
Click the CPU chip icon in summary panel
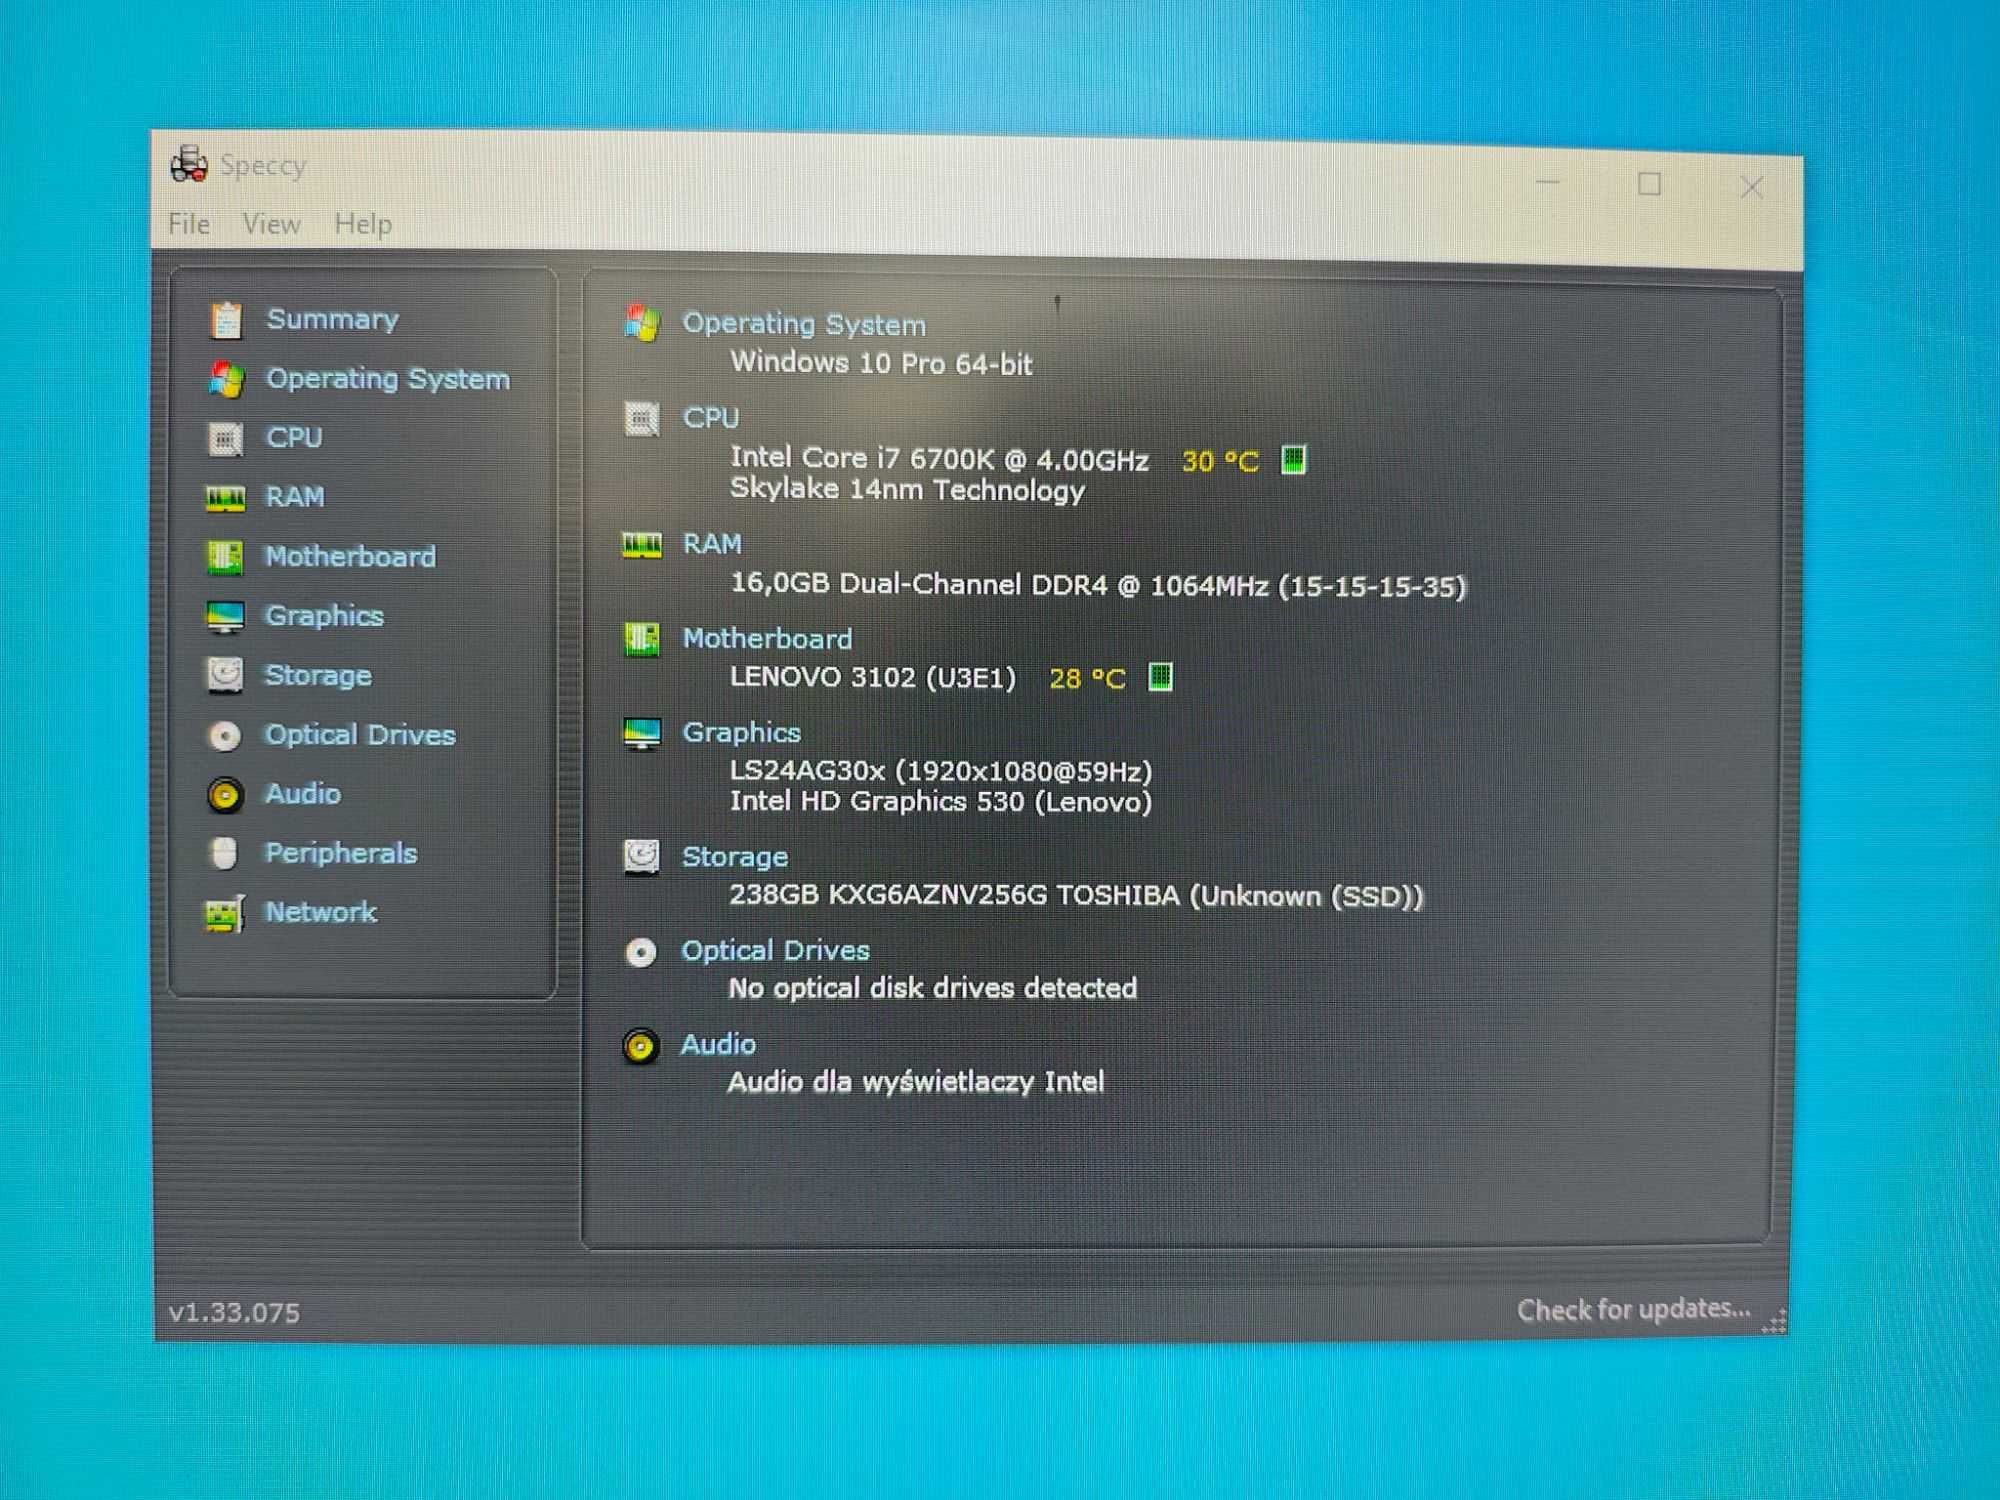coord(641,419)
